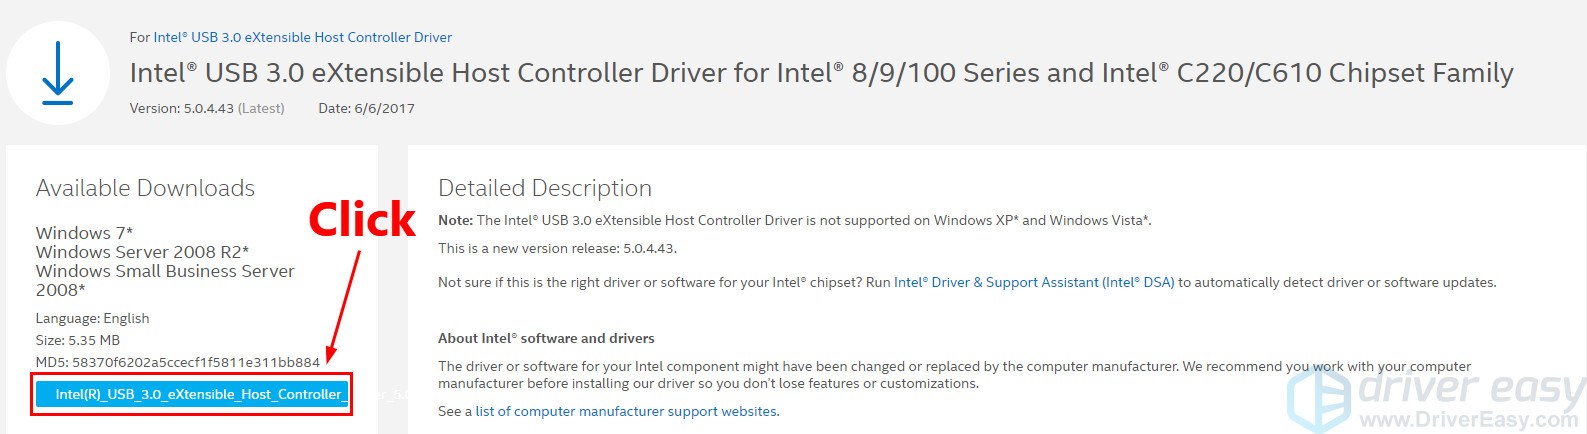Viewport: 1587px width, 434px height.
Task: Open the Intel USB 3.0 eXtensible Host Controller Driver breadcrumb link
Action: pos(302,37)
